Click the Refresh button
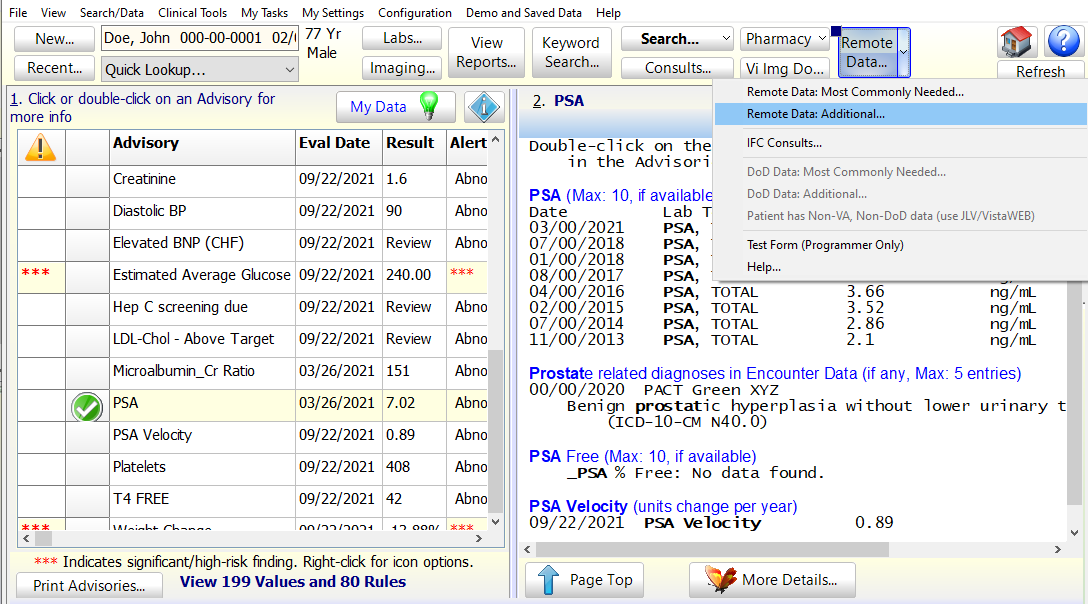The height and width of the screenshot is (604, 1088). pyautogui.click(x=1040, y=72)
